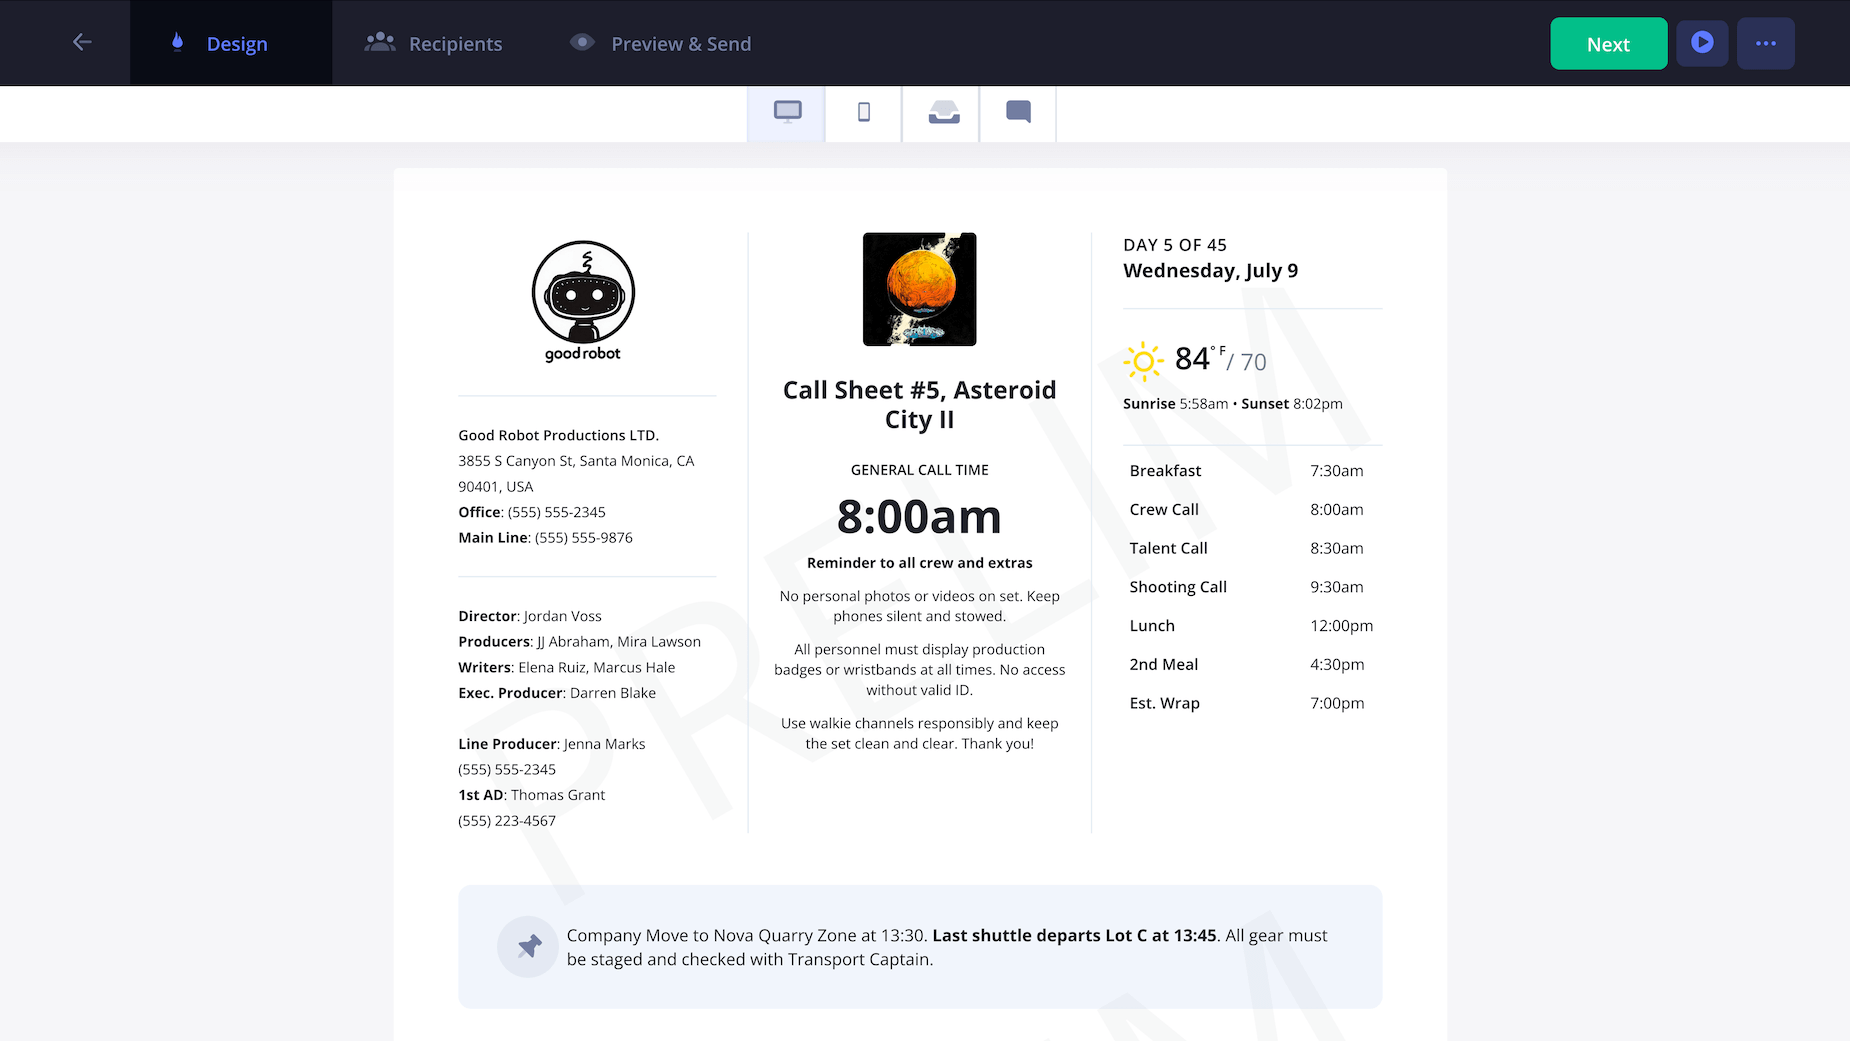This screenshot has height=1041, width=1850.
Task: Switch to mobile preview mode
Action: click(x=864, y=112)
